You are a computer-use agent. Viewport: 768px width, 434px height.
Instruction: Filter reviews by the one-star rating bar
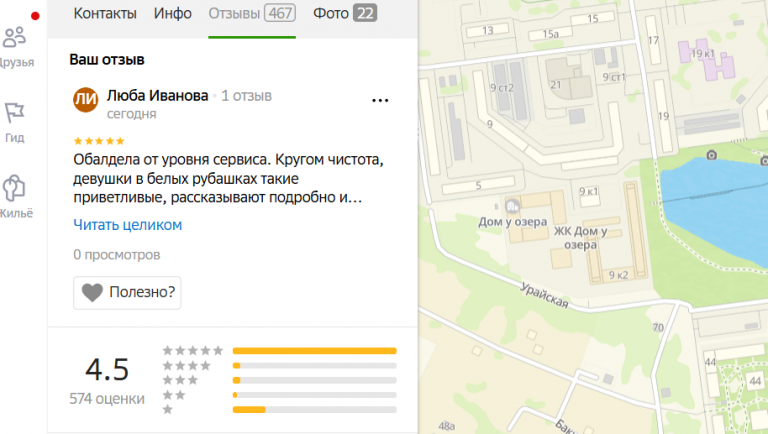(x=314, y=410)
